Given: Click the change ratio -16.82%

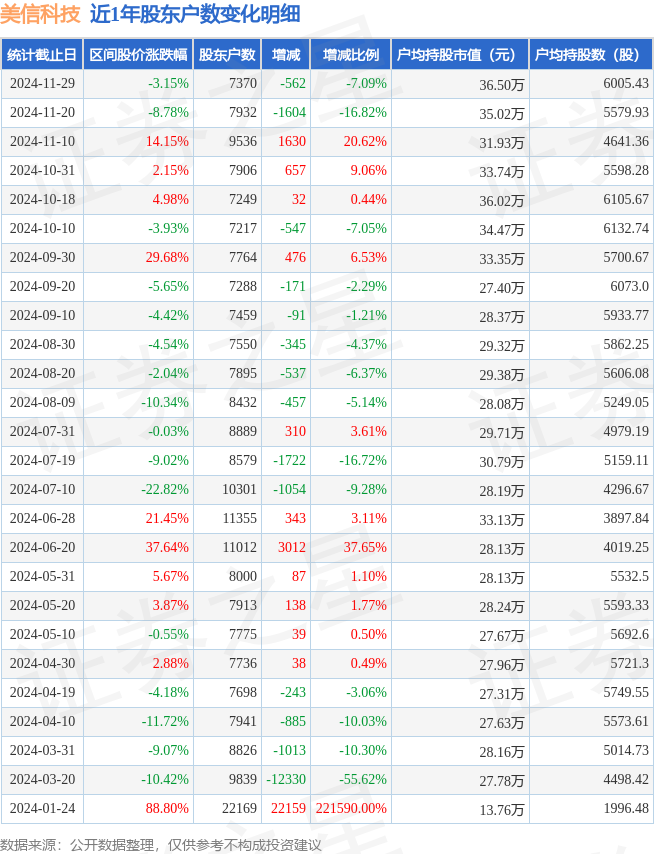Looking at the screenshot, I should [x=363, y=112].
